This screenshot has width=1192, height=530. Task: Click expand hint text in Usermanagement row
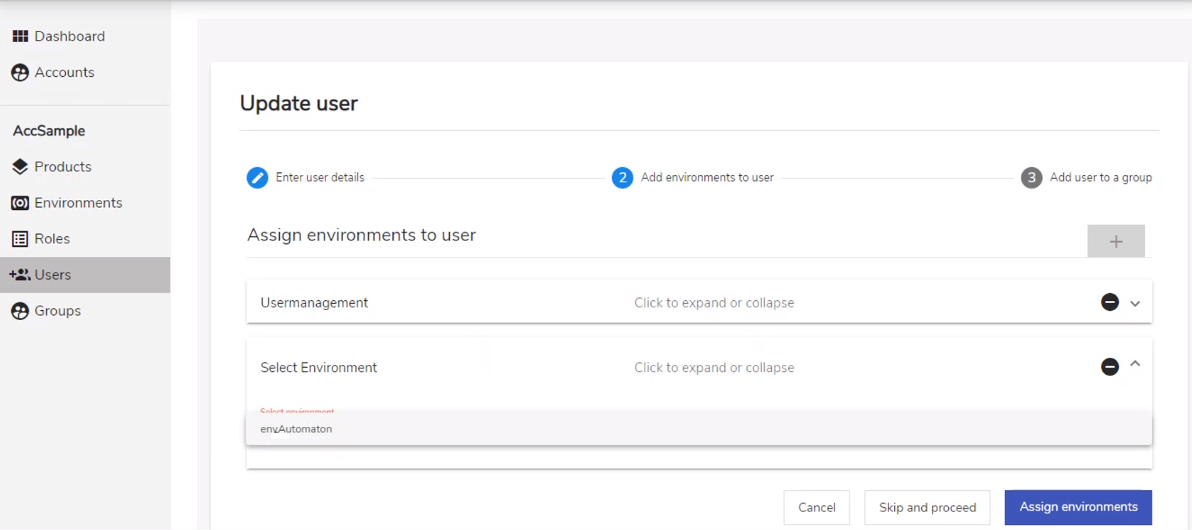pos(714,303)
